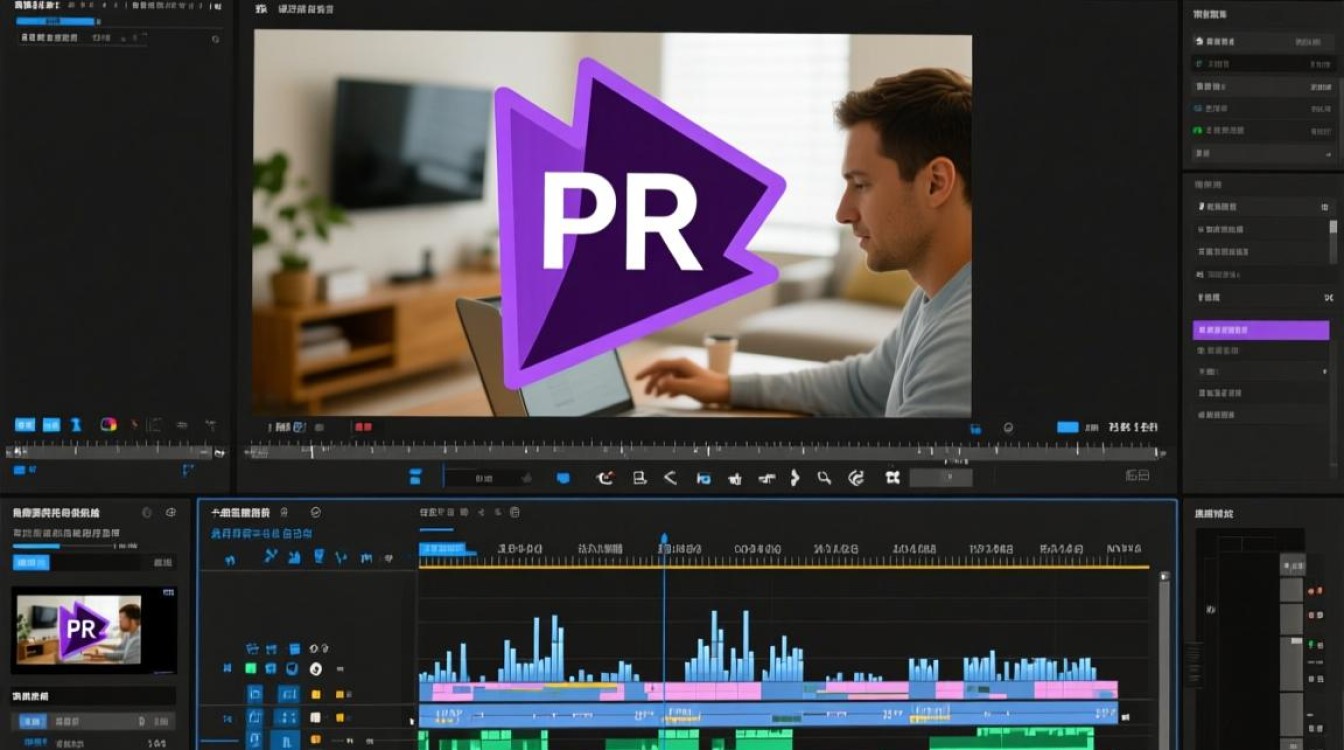Viewport: 1344px width, 750px height.
Task: Click the solid blue rectangle icon in monitor toolbar
Action: pos(563,478)
